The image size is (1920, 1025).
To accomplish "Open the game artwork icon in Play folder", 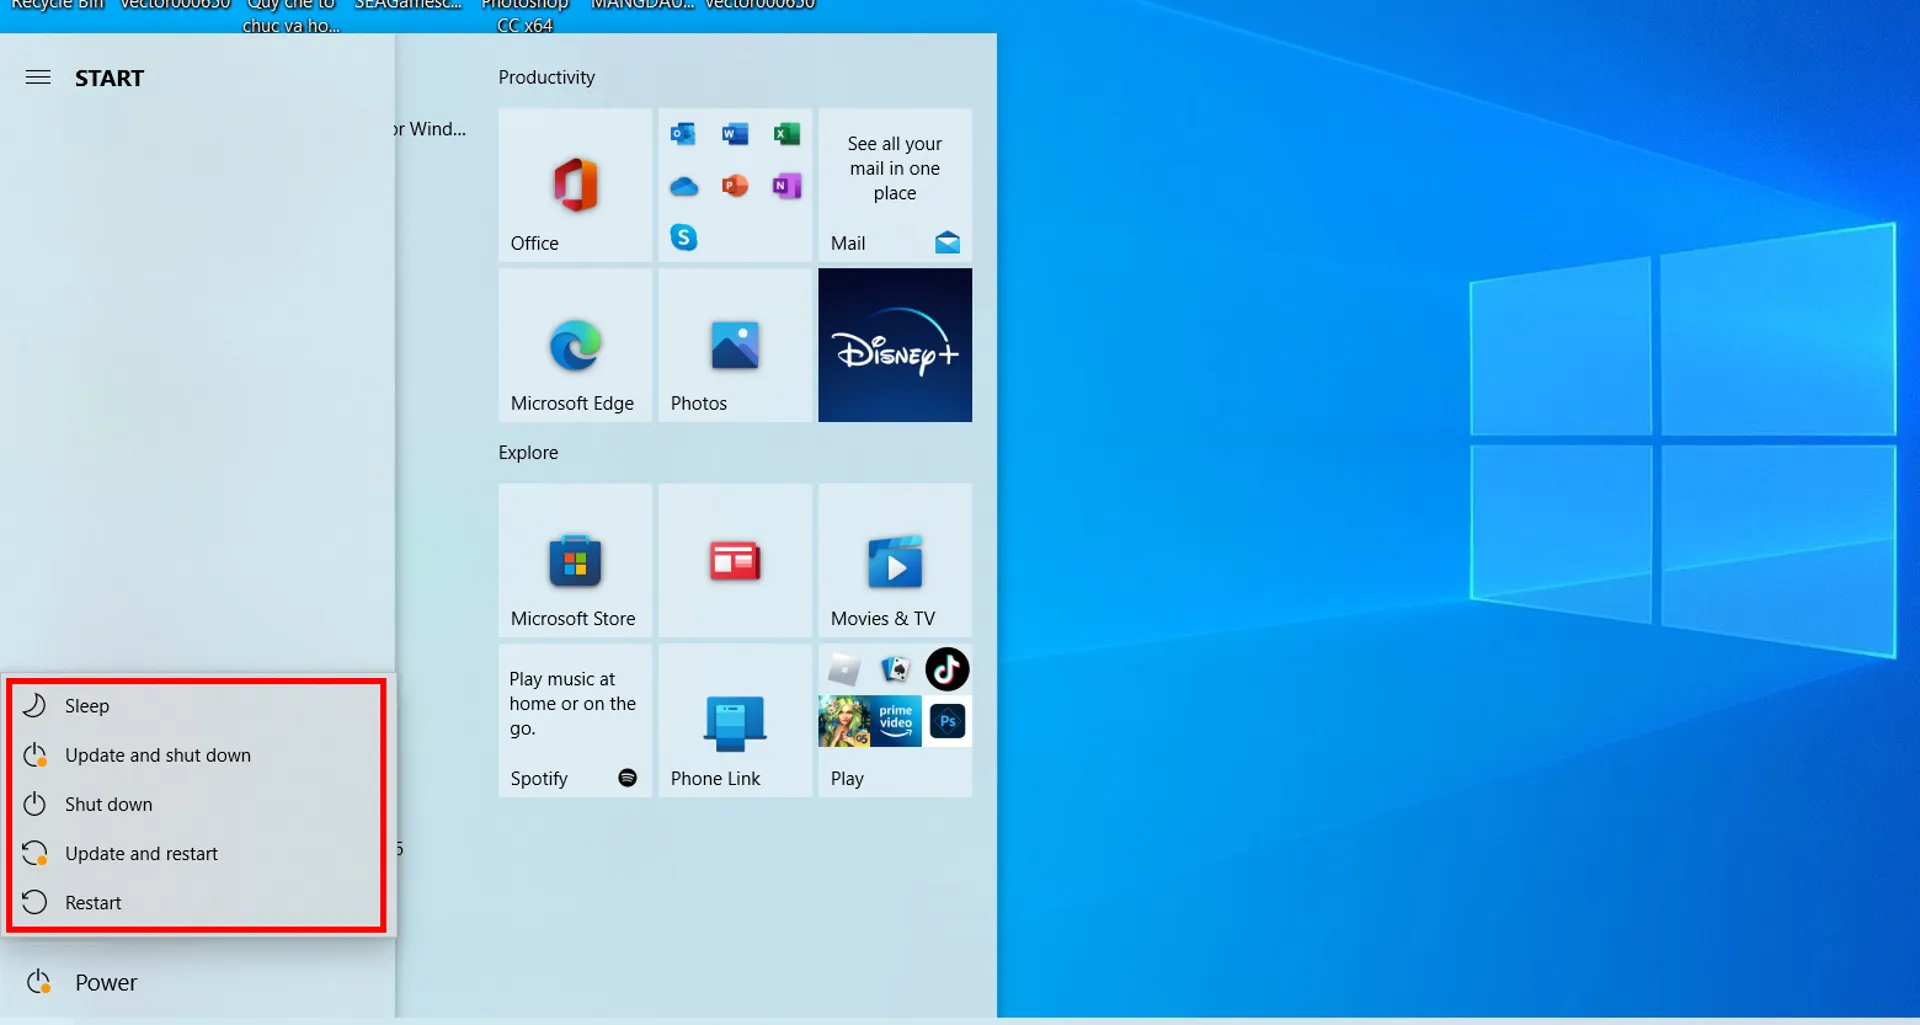I will [x=844, y=722].
